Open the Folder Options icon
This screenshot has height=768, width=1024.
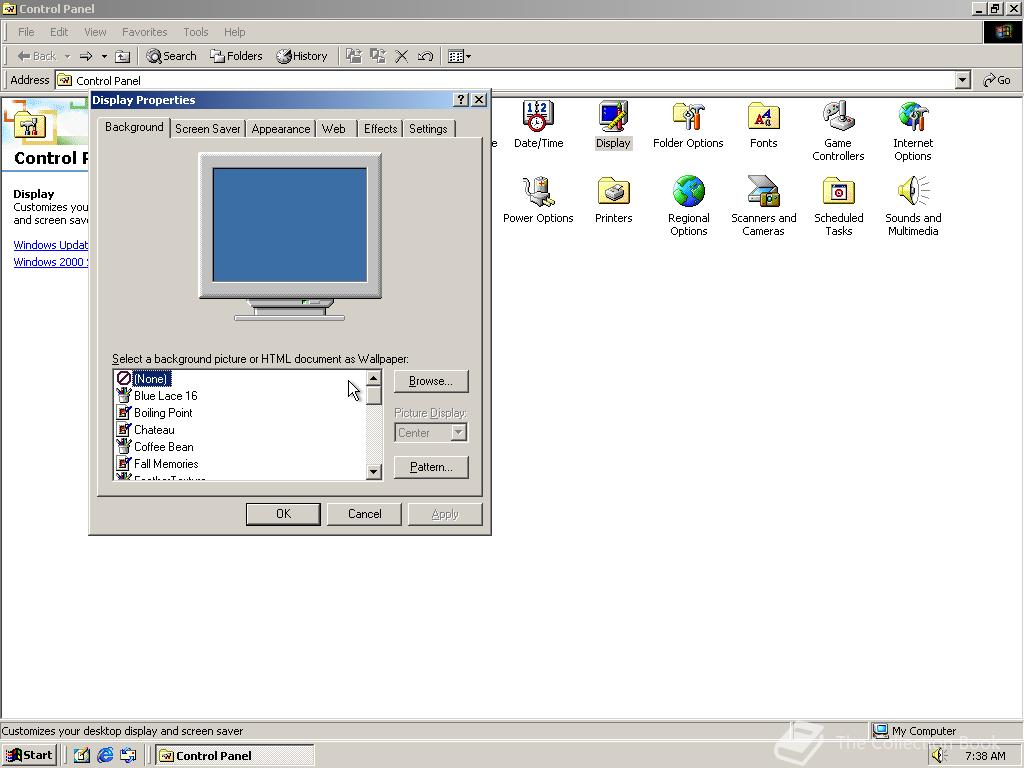coord(688,125)
